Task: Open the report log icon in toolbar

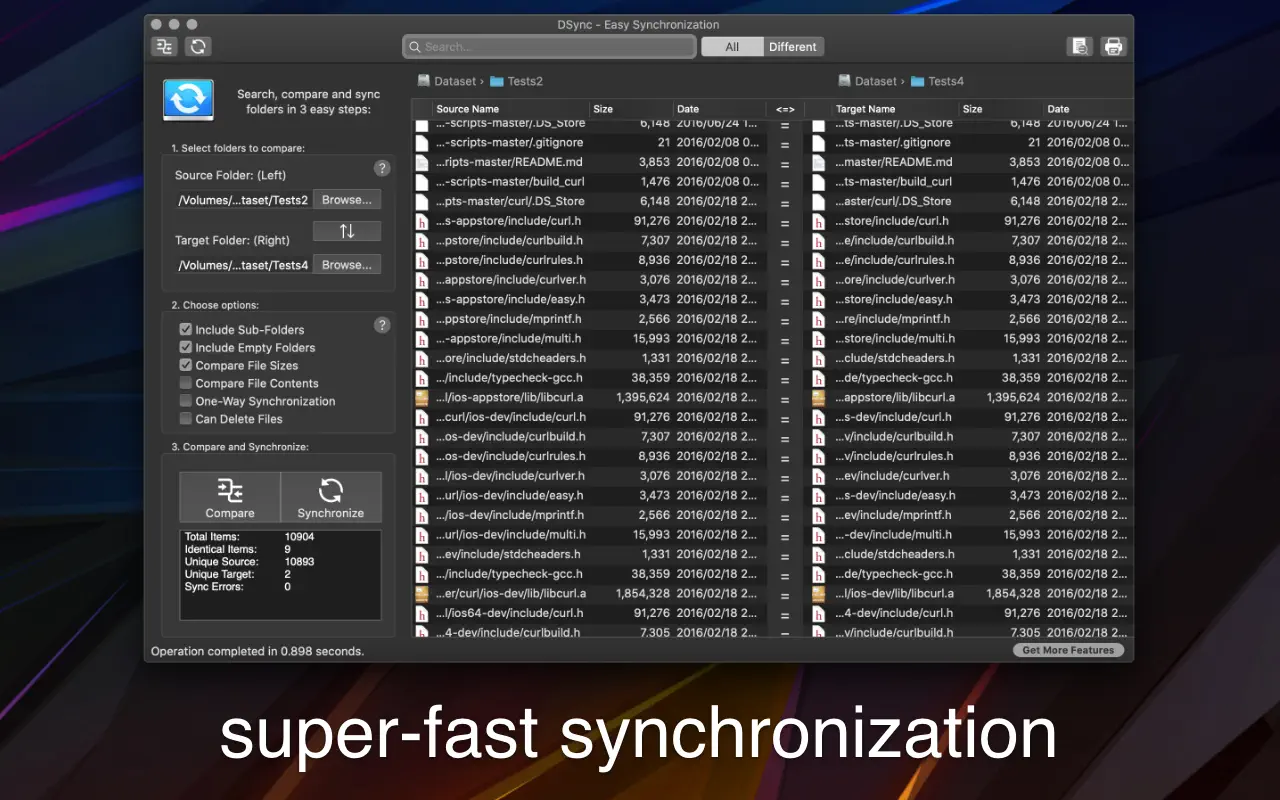Action: point(1079,46)
